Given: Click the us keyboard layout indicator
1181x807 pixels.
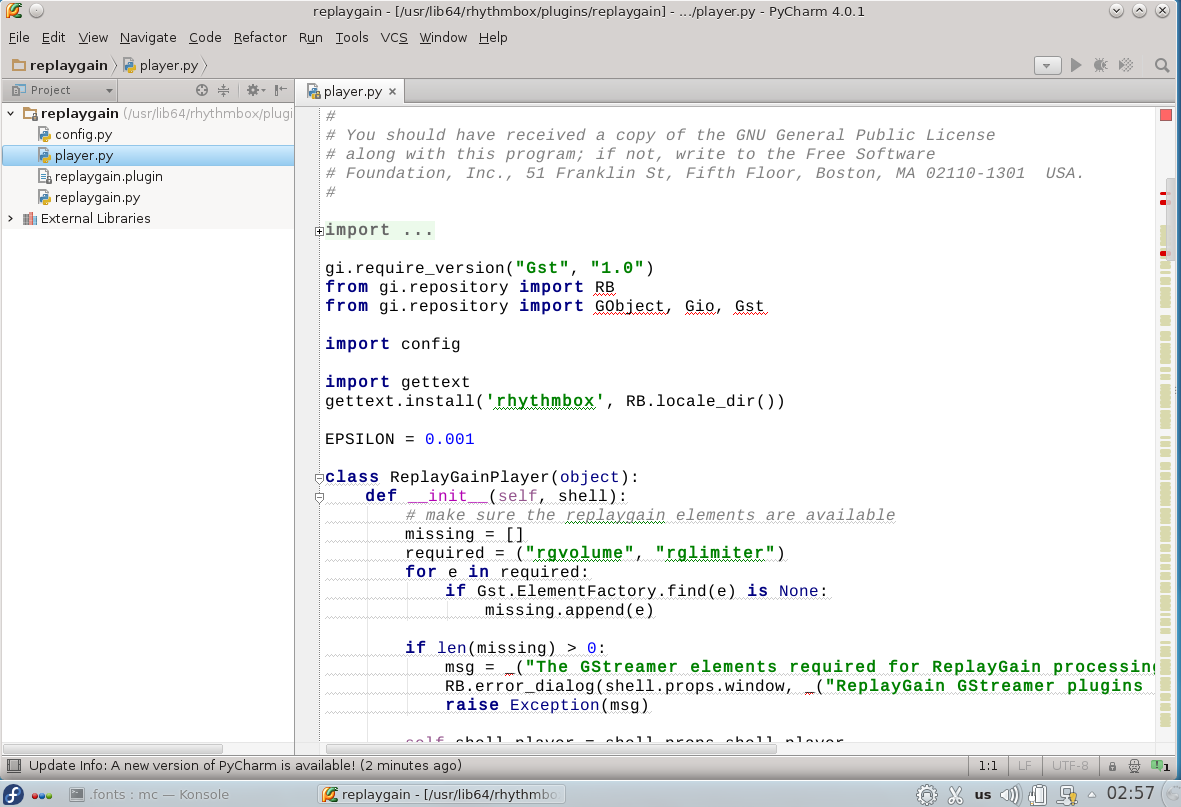Looking at the screenshot, I should (x=983, y=794).
